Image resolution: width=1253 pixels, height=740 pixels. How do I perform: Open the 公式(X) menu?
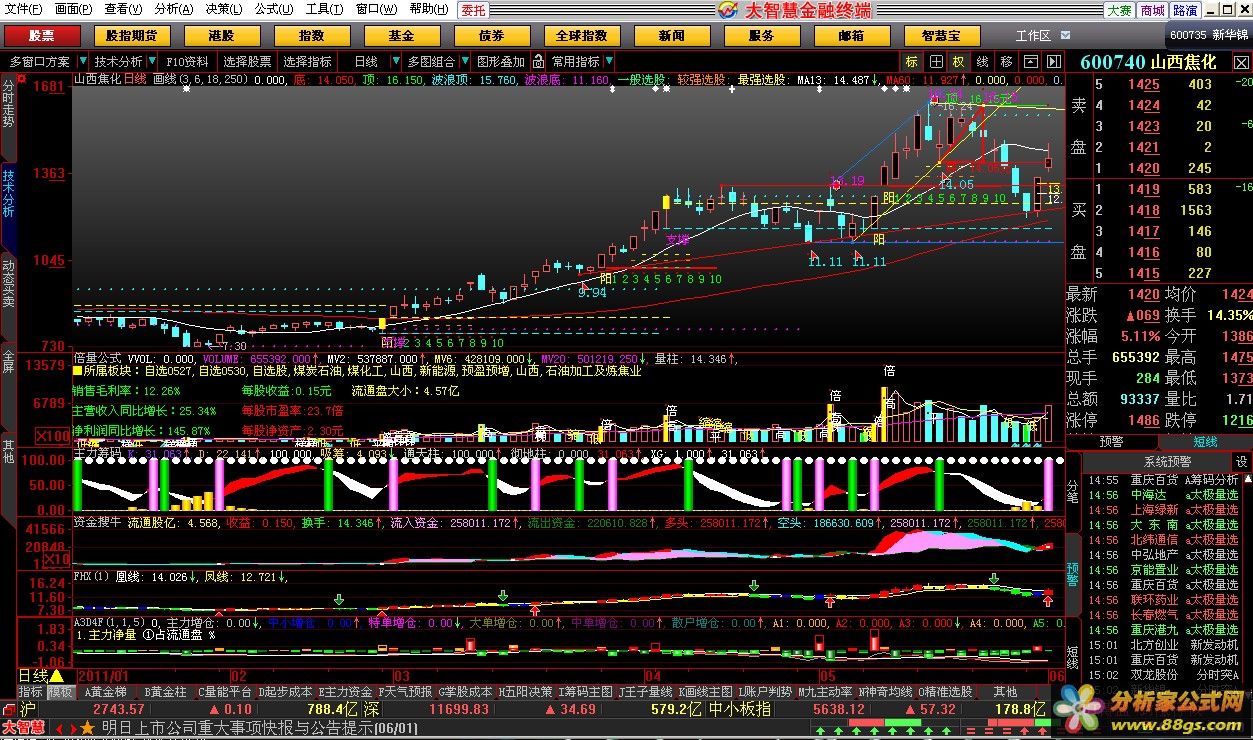point(273,9)
